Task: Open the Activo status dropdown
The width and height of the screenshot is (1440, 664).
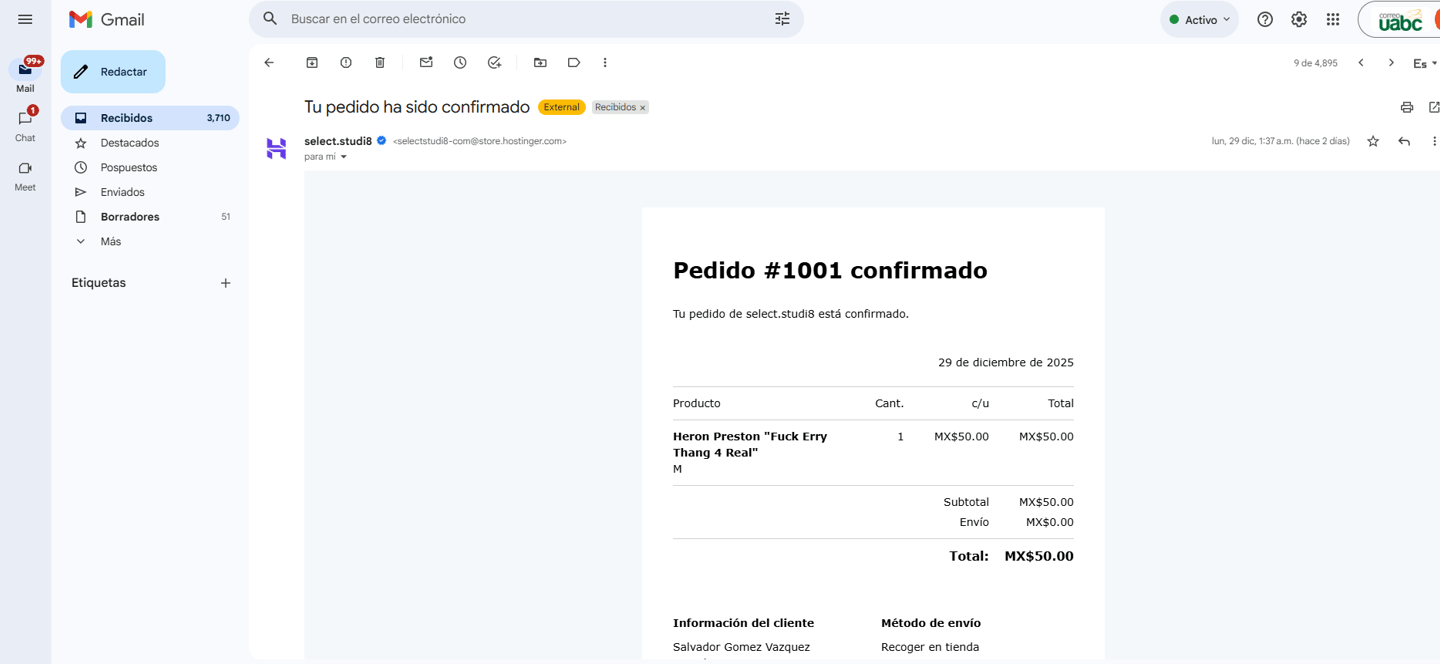Action: [x=1199, y=20]
